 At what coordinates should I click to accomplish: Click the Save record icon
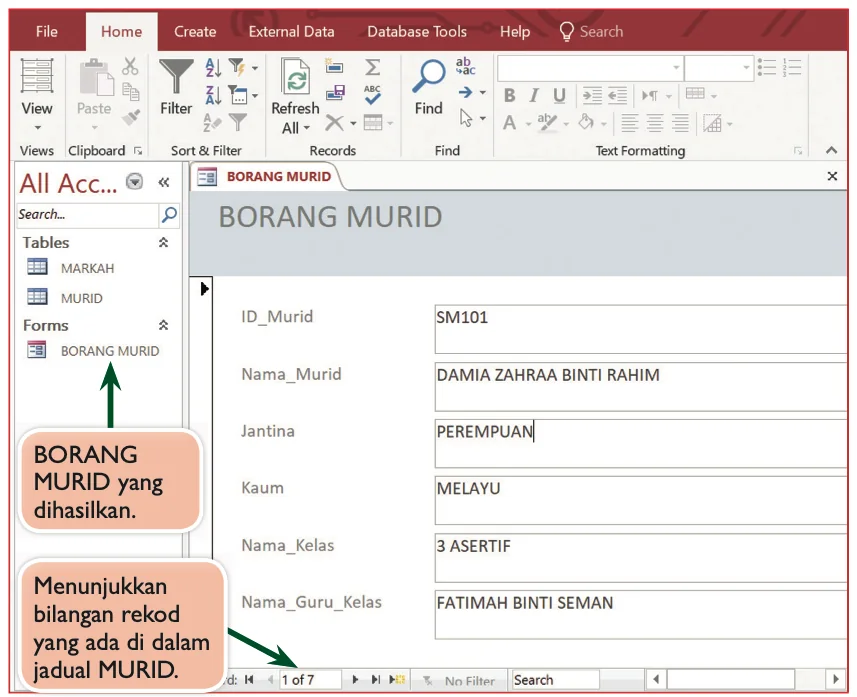(x=335, y=92)
